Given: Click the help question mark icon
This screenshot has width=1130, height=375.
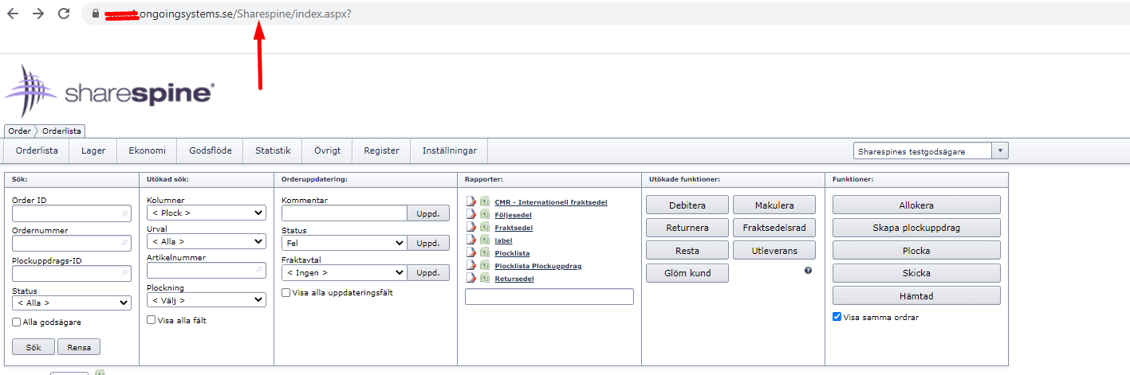Looking at the screenshot, I should [809, 270].
